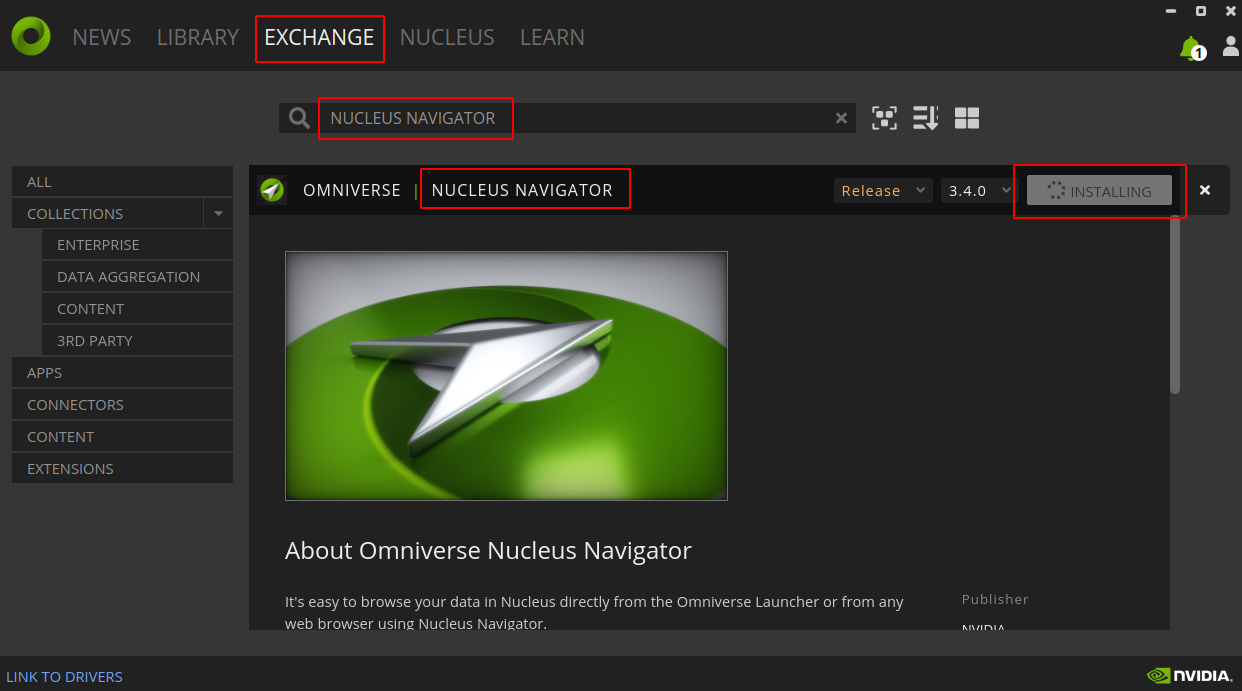This screenshot has height=691, width=1242.
Task: Open the code/redeem scan icon beside search
Action: point(884,117)
